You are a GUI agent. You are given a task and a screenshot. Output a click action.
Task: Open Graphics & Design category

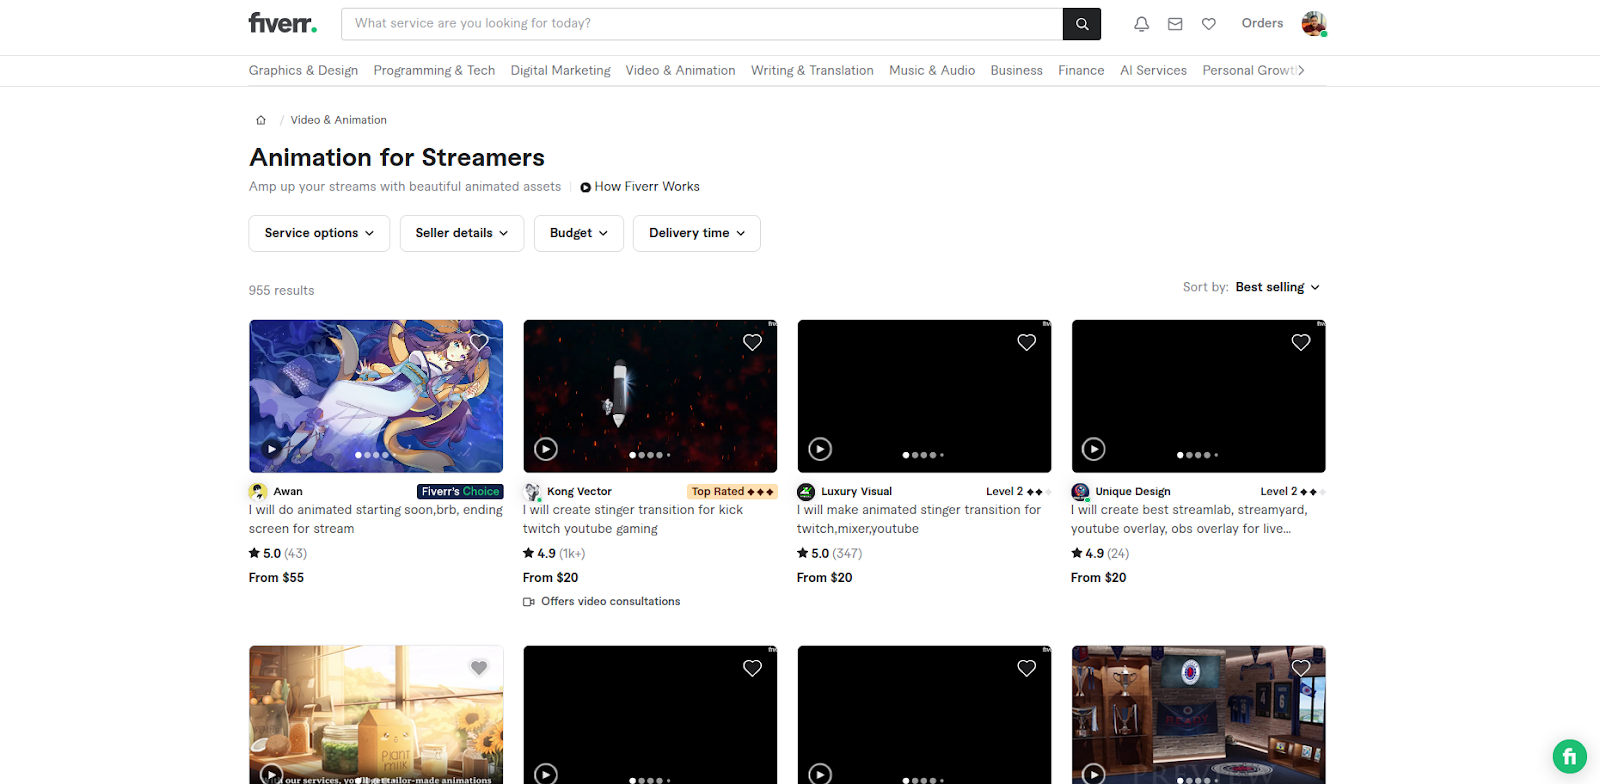pyautogui.click(x=303, y=70)
